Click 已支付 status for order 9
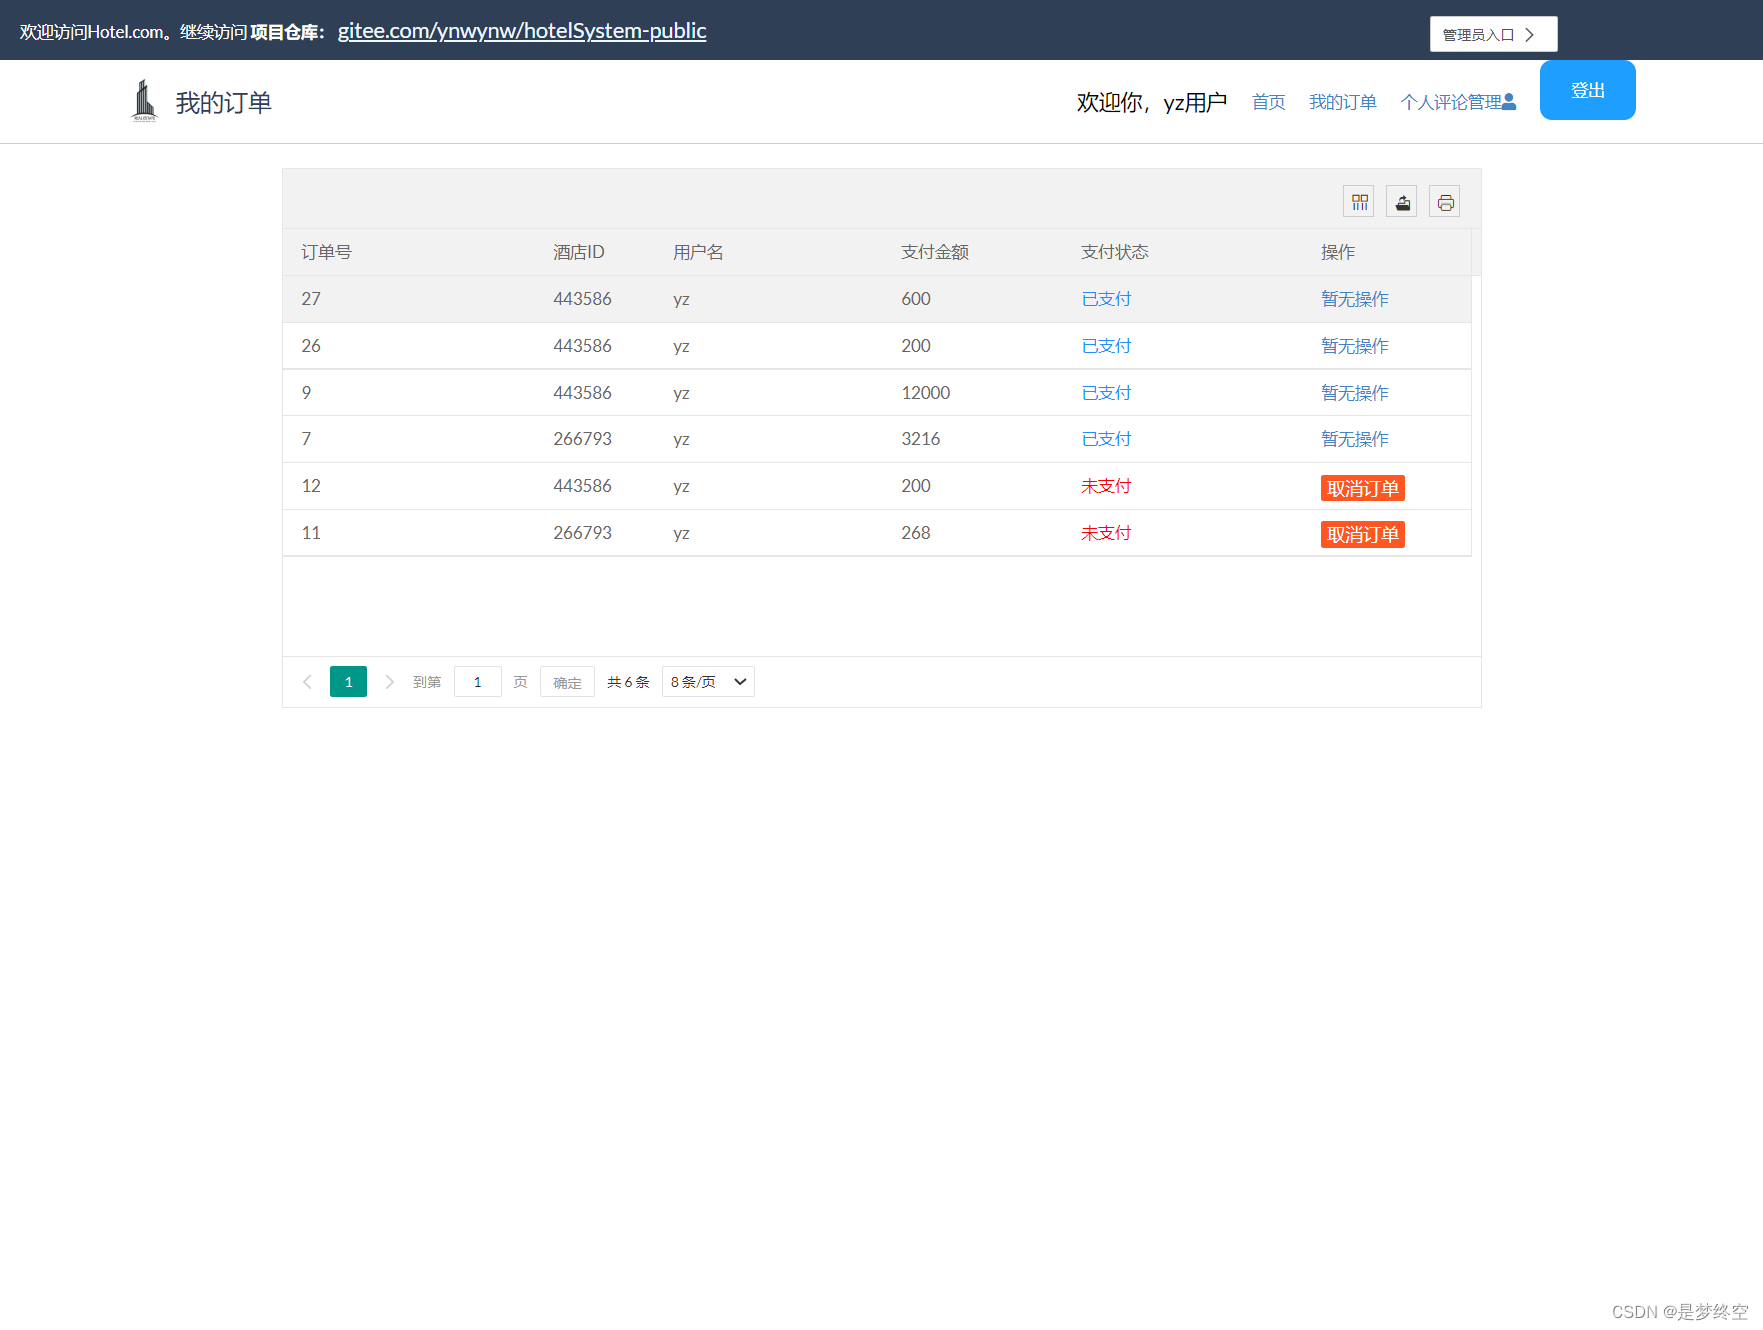 coord(1106,393)
